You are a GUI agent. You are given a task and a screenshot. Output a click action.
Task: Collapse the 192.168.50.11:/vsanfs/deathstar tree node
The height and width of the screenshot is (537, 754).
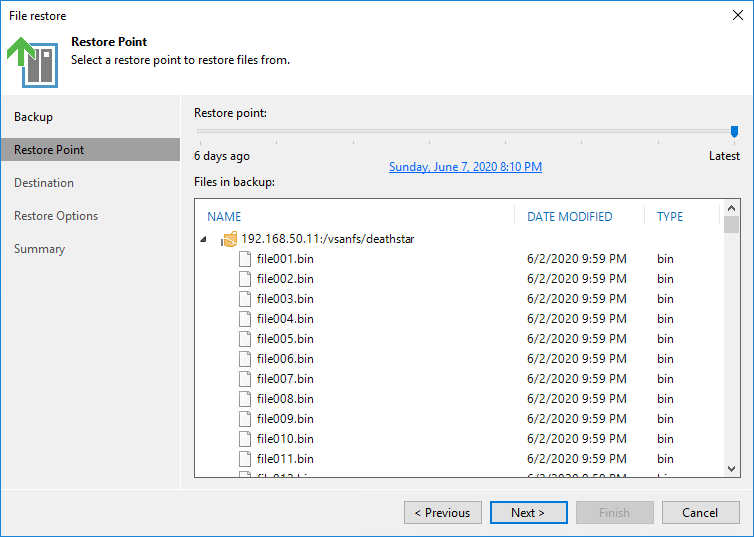click(203, 239)
